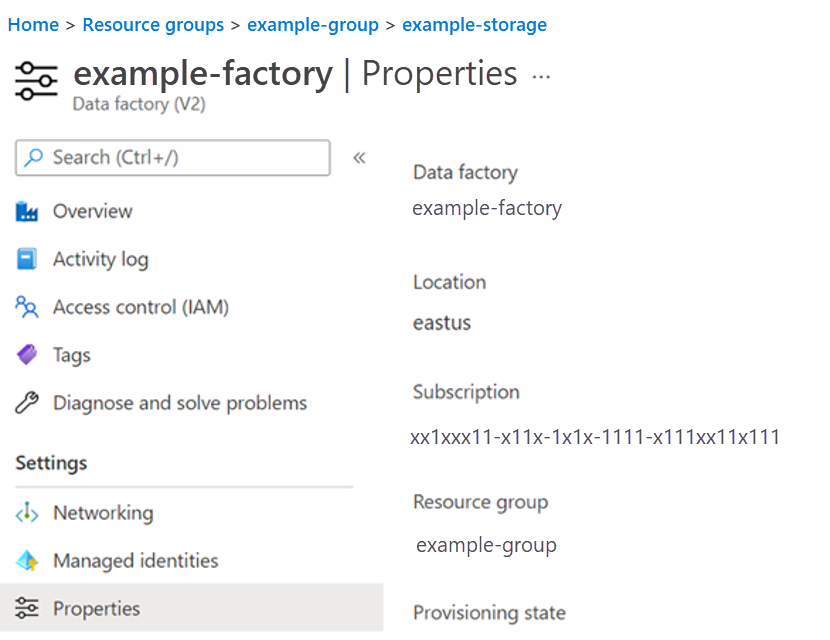
Task: Click the Properties sliders icon in the sidebar
Action: 26,608
